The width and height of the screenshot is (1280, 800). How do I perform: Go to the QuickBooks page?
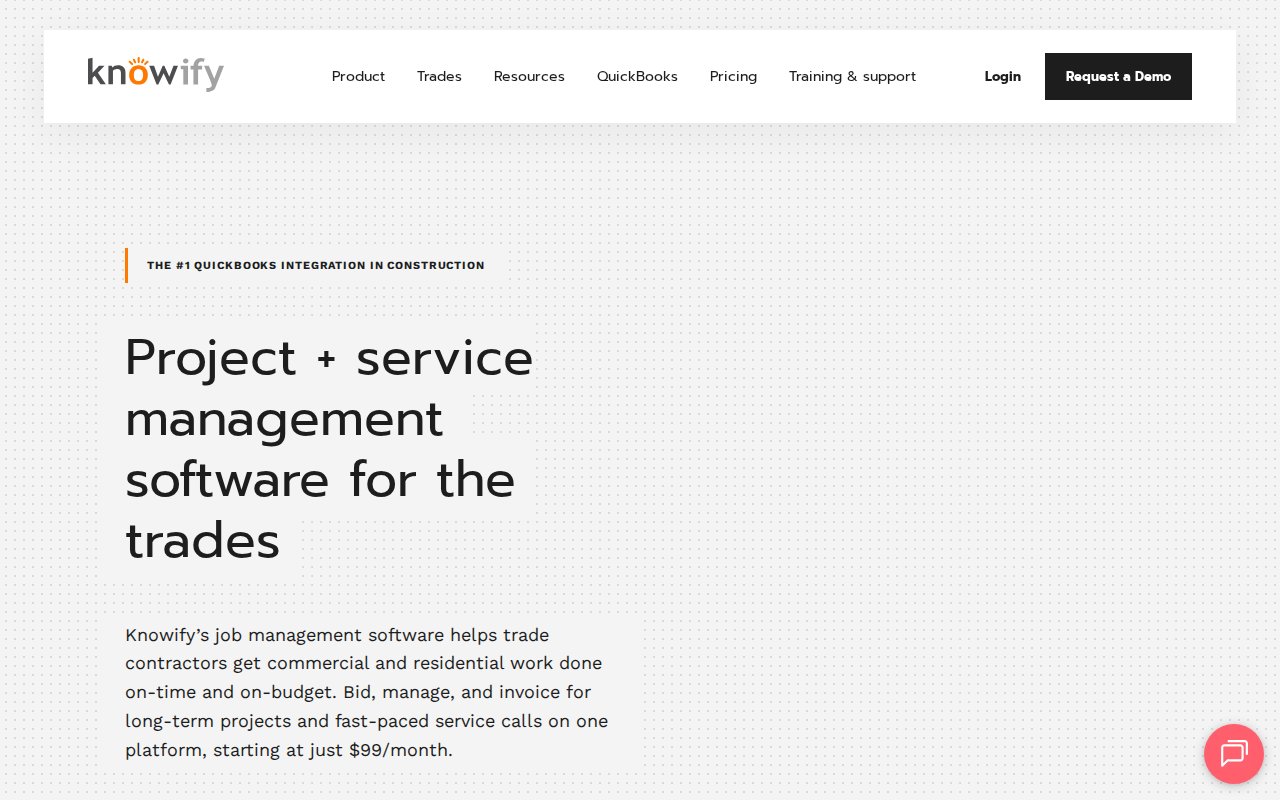pyautogui.click(x=637, y=76)
